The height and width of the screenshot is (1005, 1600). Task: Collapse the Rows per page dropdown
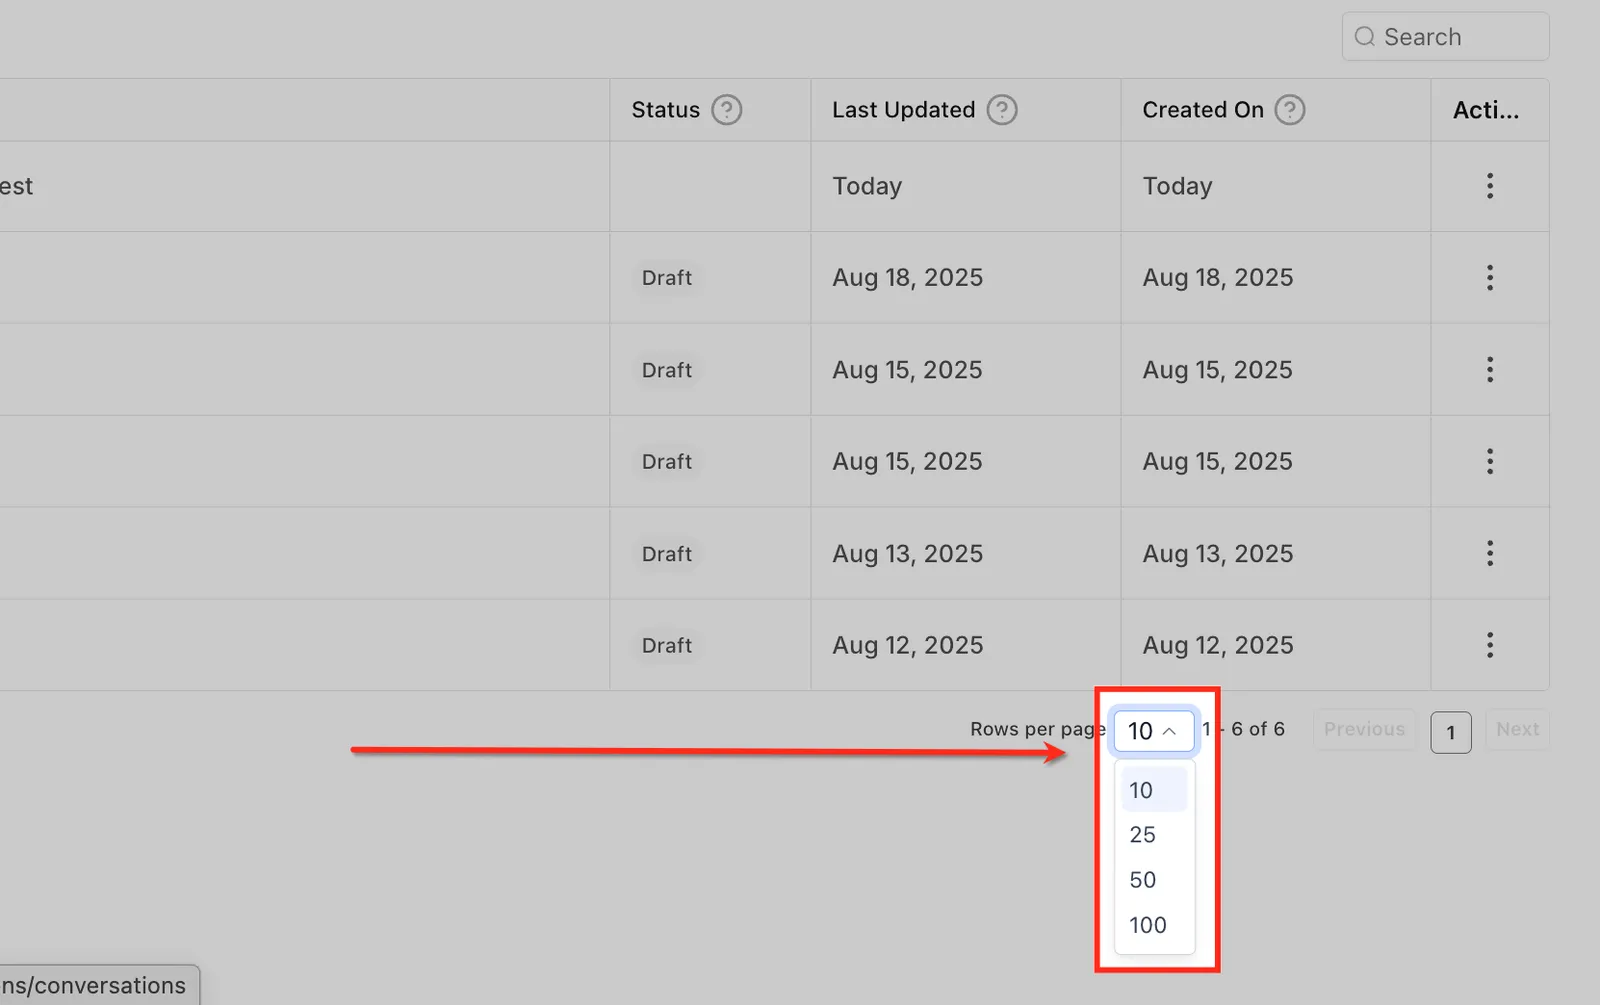click(1154, 731)
